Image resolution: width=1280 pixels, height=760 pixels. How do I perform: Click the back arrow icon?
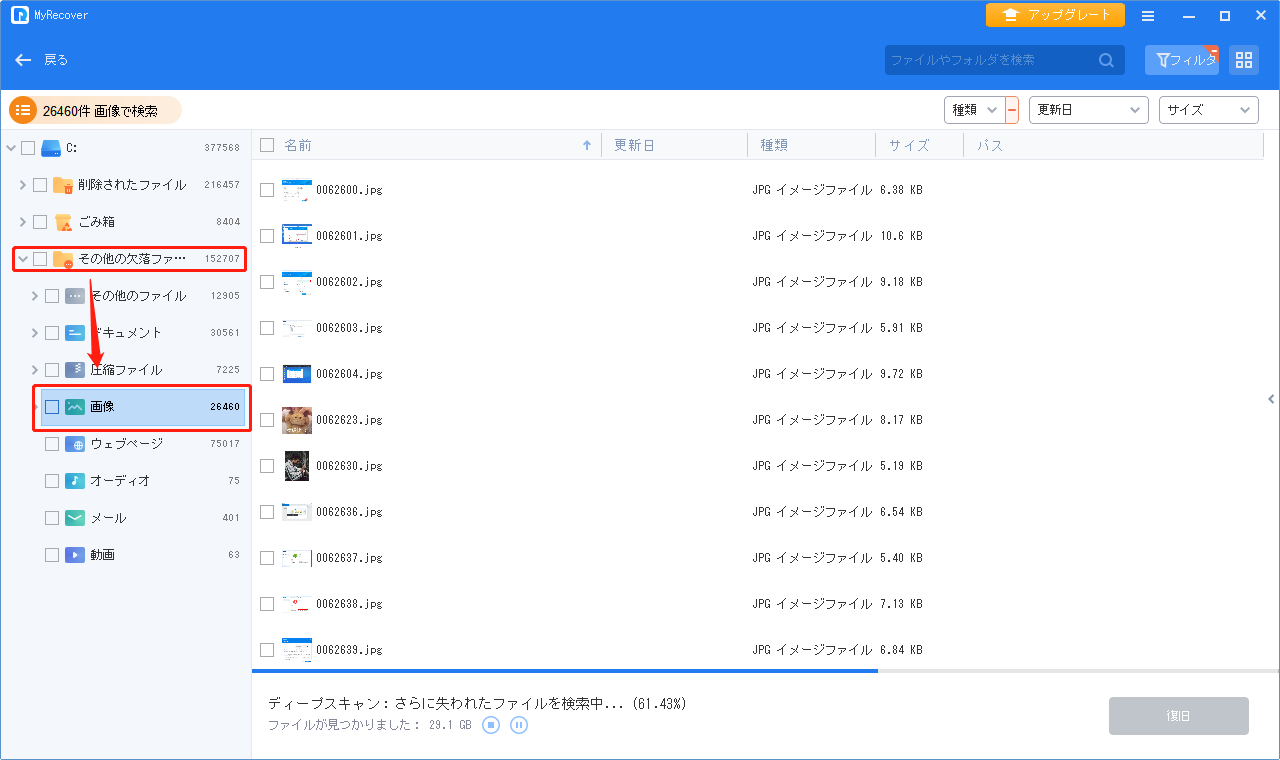coord(24,60)
